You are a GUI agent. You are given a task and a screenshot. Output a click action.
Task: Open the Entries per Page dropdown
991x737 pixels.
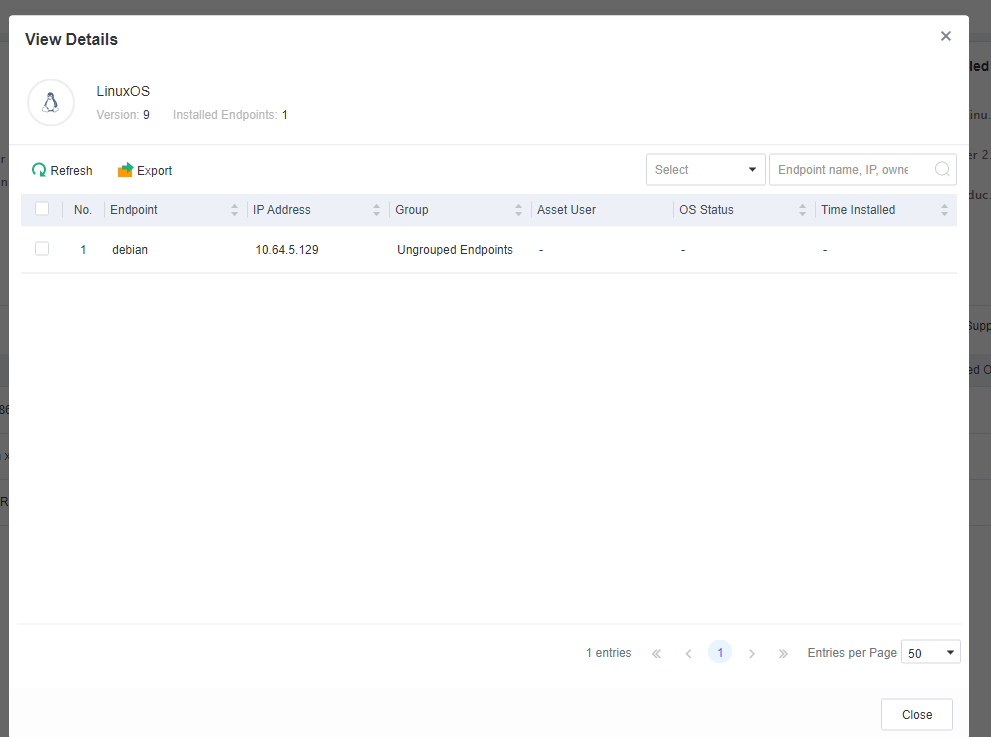(x=930, y=653)
